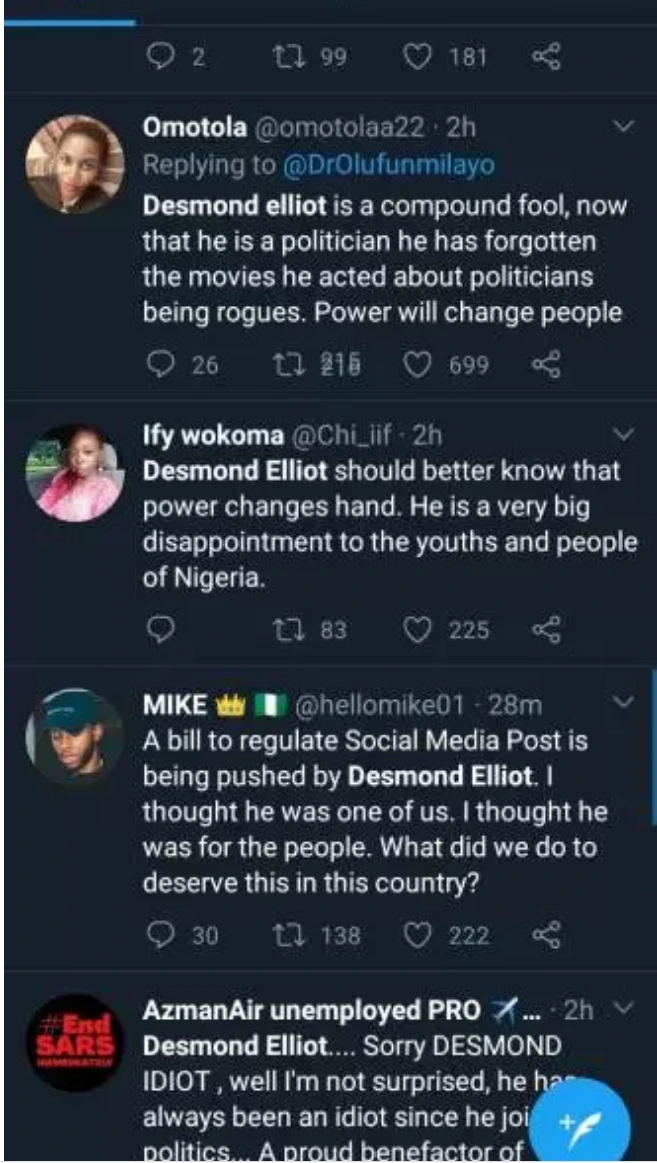Viewport: 657px width, 1163px height.
Task: Like Omotola's tweet with 699 likes
Action: [x=419, y=366]
